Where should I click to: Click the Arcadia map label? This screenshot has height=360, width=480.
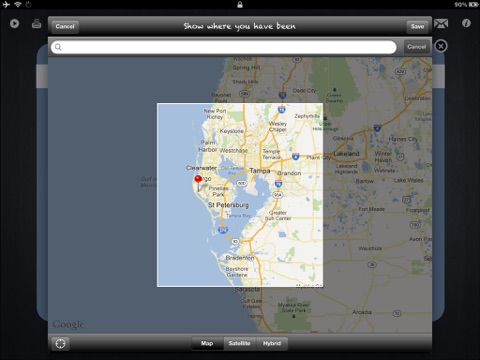point(362,312)
